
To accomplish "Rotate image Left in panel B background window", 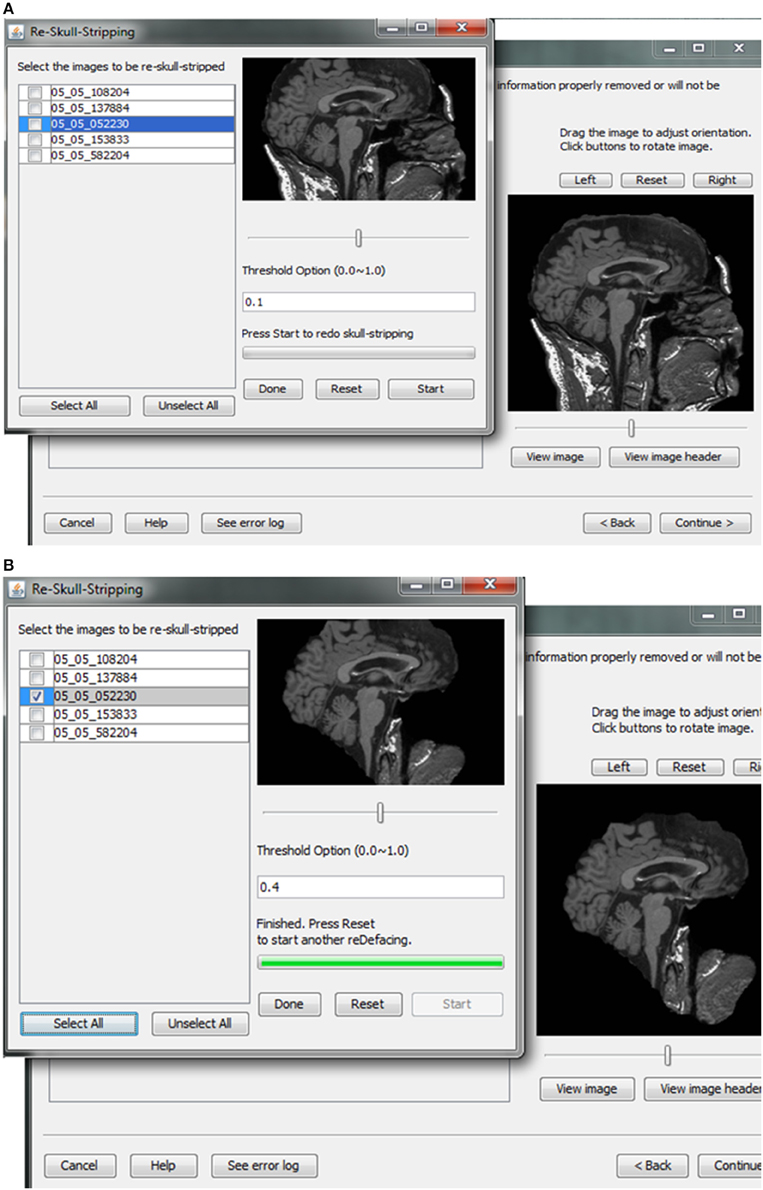I will point(620,767).
